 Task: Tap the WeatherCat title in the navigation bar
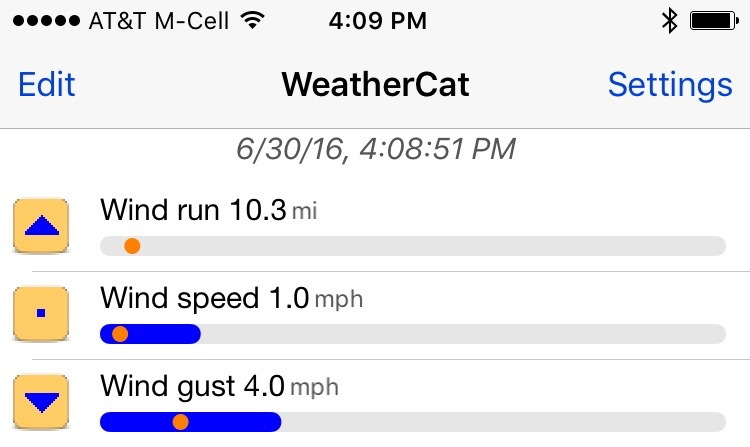375,85
